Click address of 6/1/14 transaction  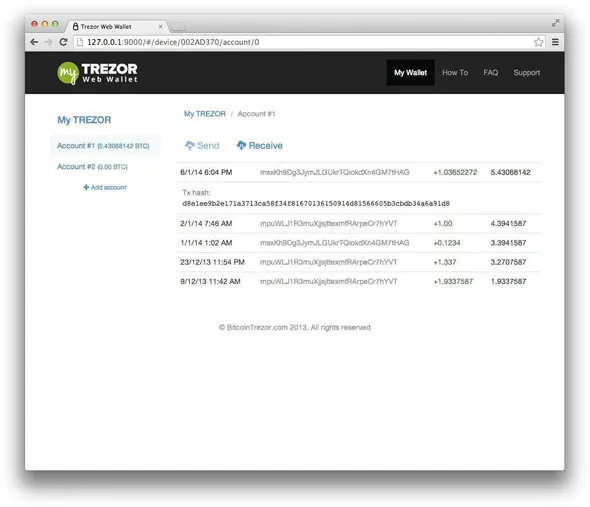(335, 172)
